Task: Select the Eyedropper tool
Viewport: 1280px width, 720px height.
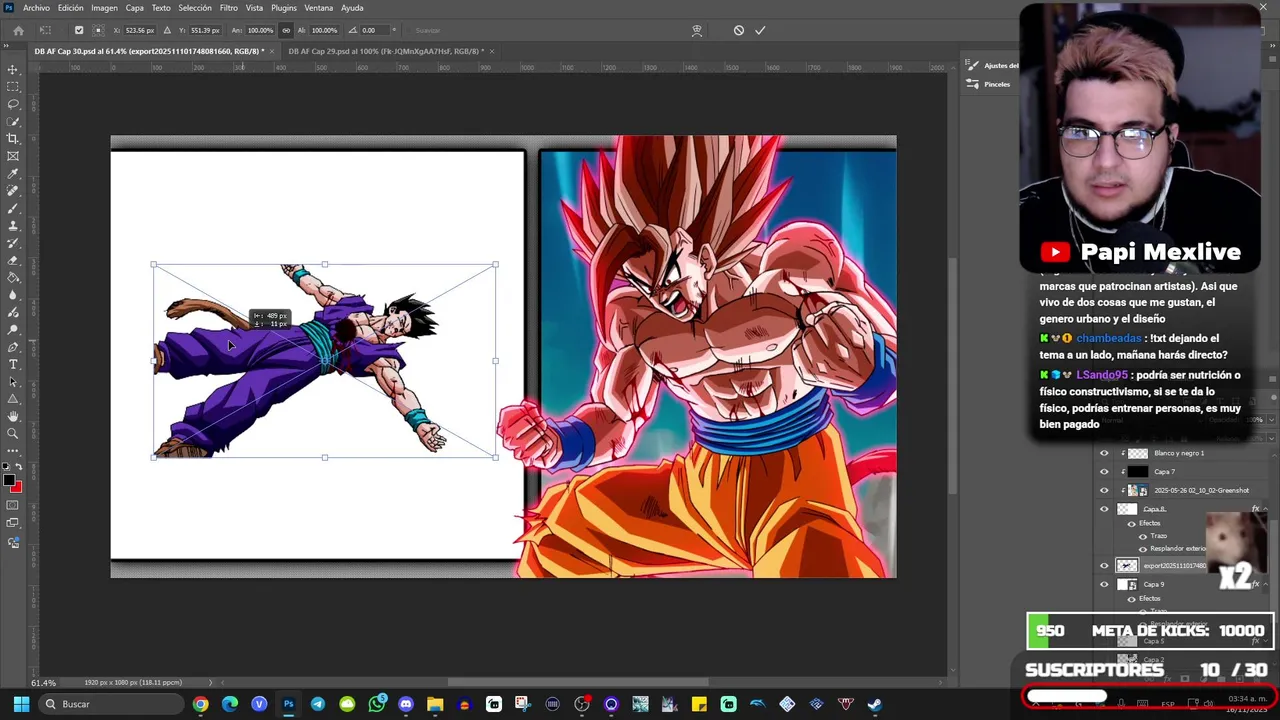Action: coord(13,174)
